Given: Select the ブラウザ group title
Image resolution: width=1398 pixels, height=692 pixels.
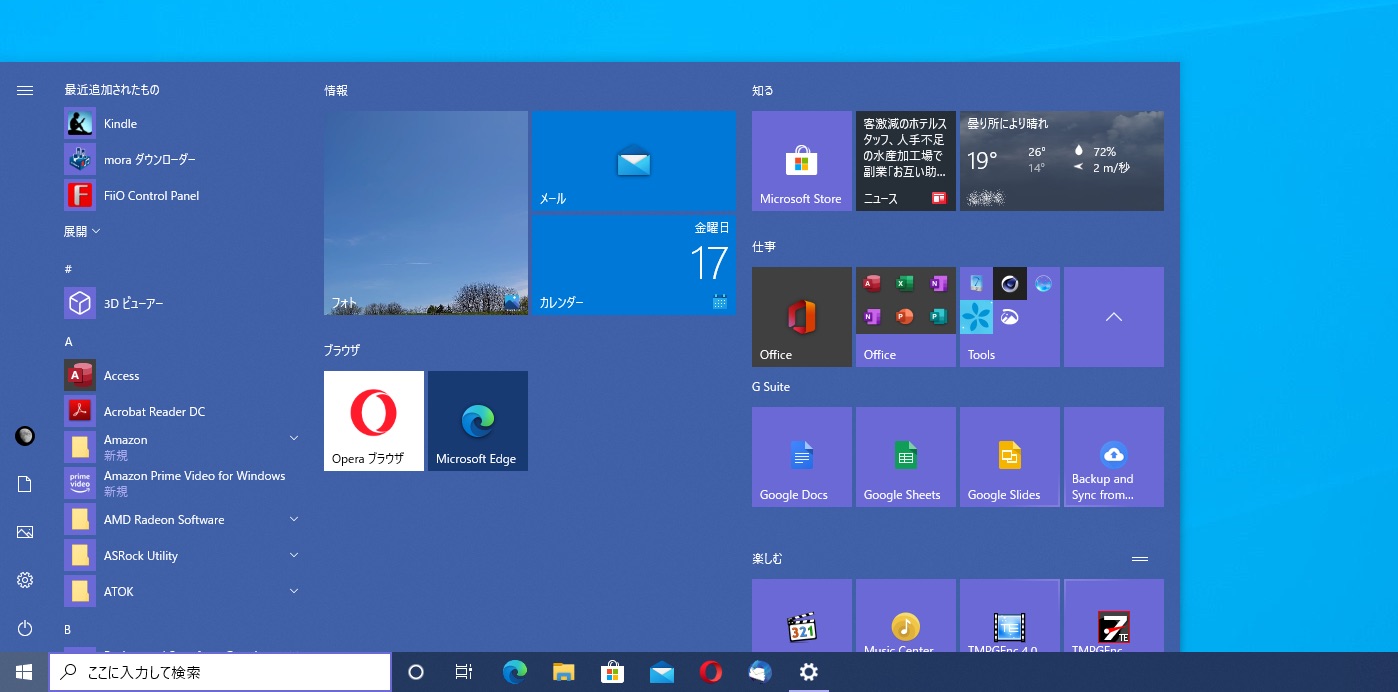Looking at the screenshot, I should [x=342, y=351].
